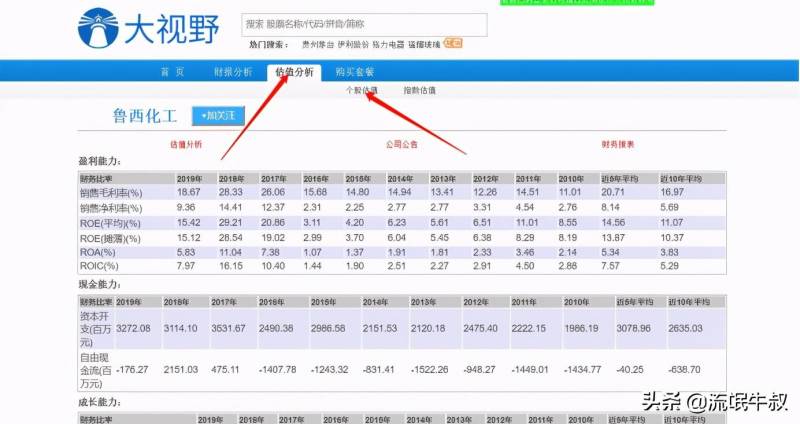Select the 估值分析 navigation tab

pos(294,72)
